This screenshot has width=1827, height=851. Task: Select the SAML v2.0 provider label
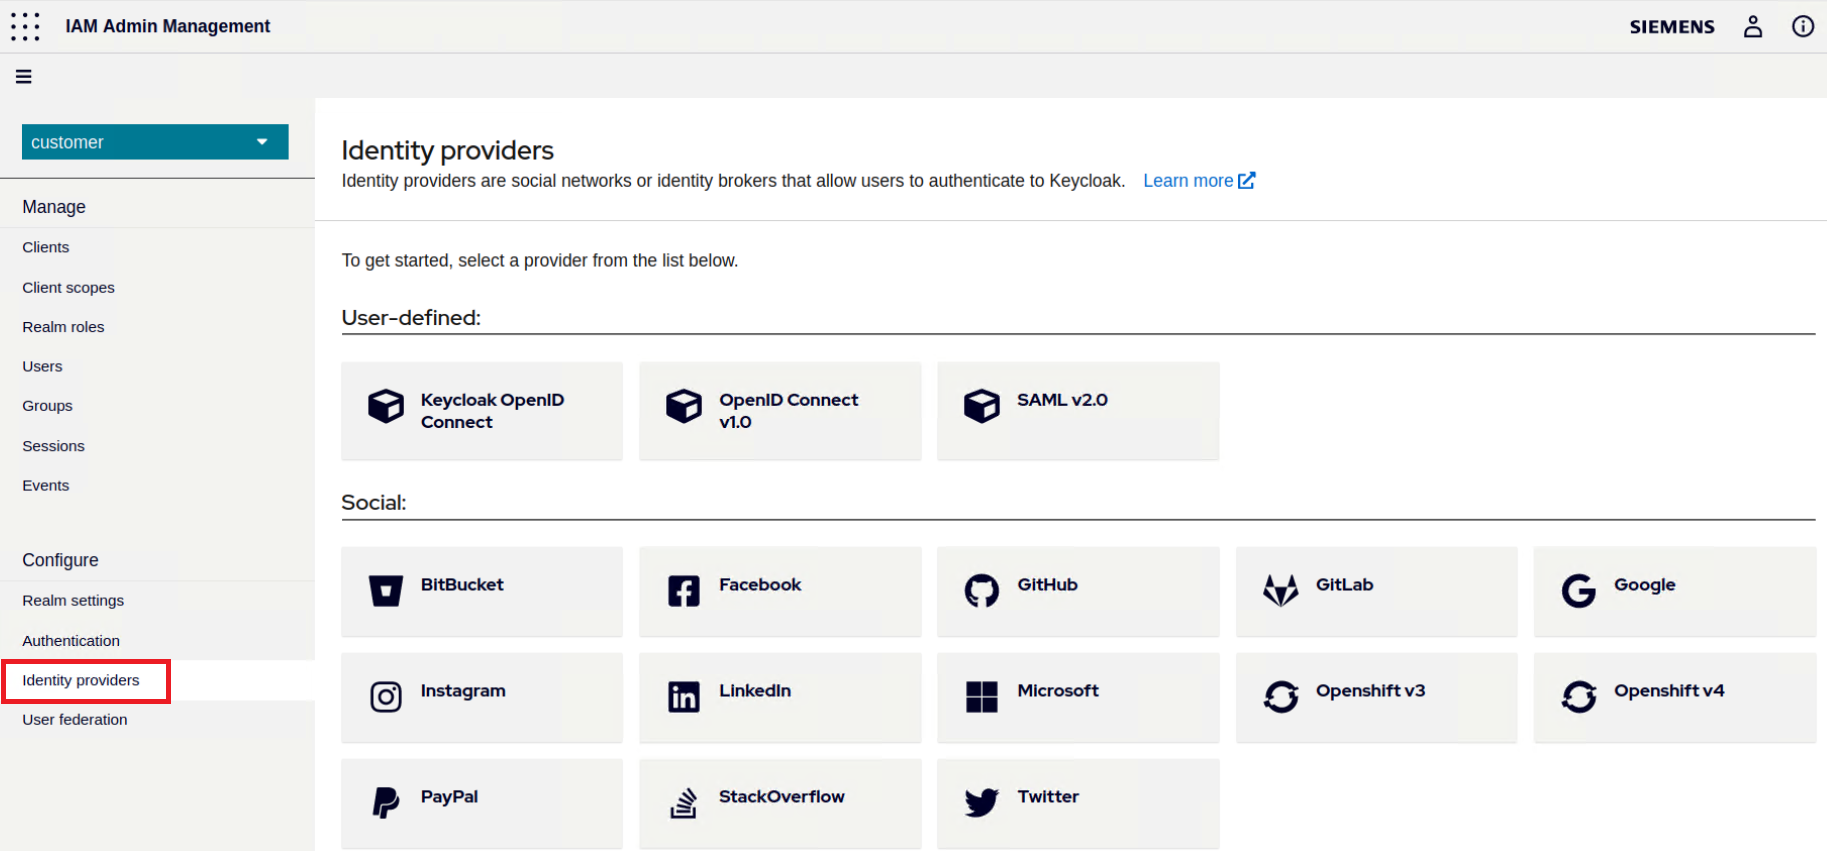(x=1062, y=400)
